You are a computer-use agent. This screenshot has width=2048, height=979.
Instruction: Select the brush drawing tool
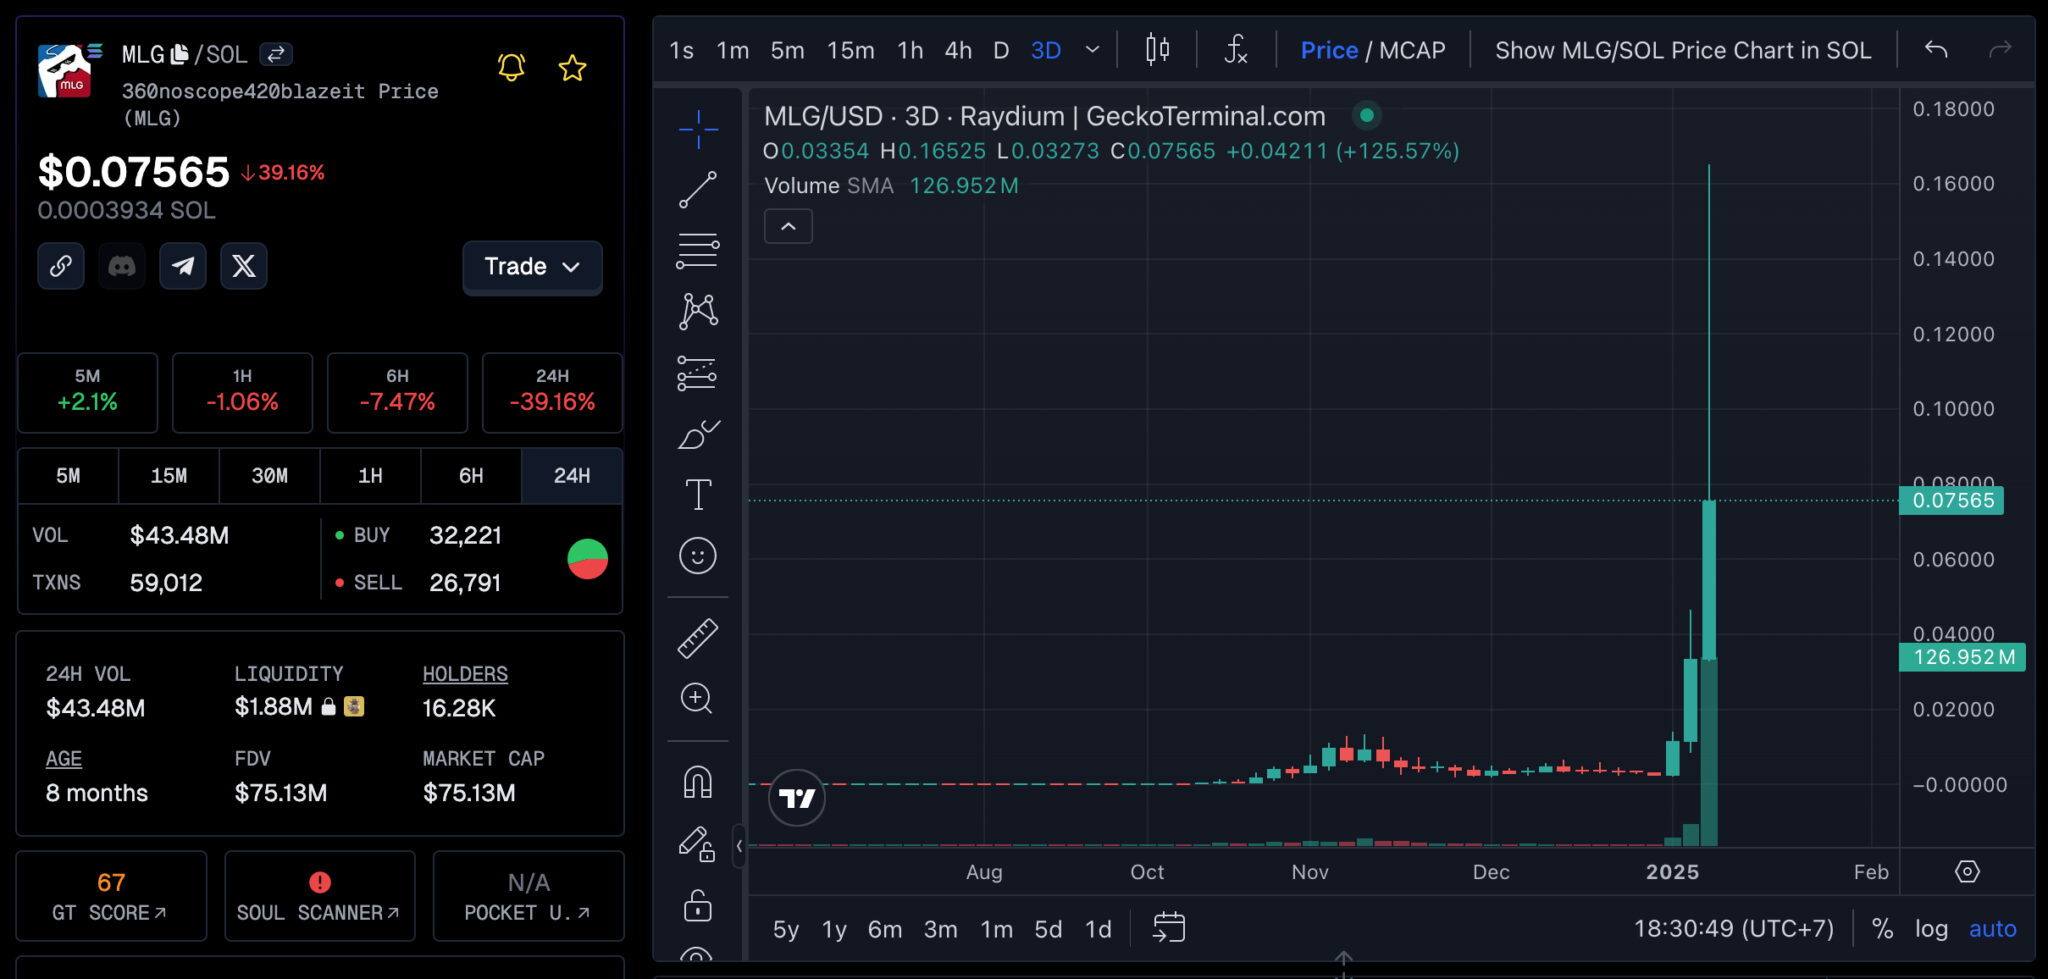[698, 435]
